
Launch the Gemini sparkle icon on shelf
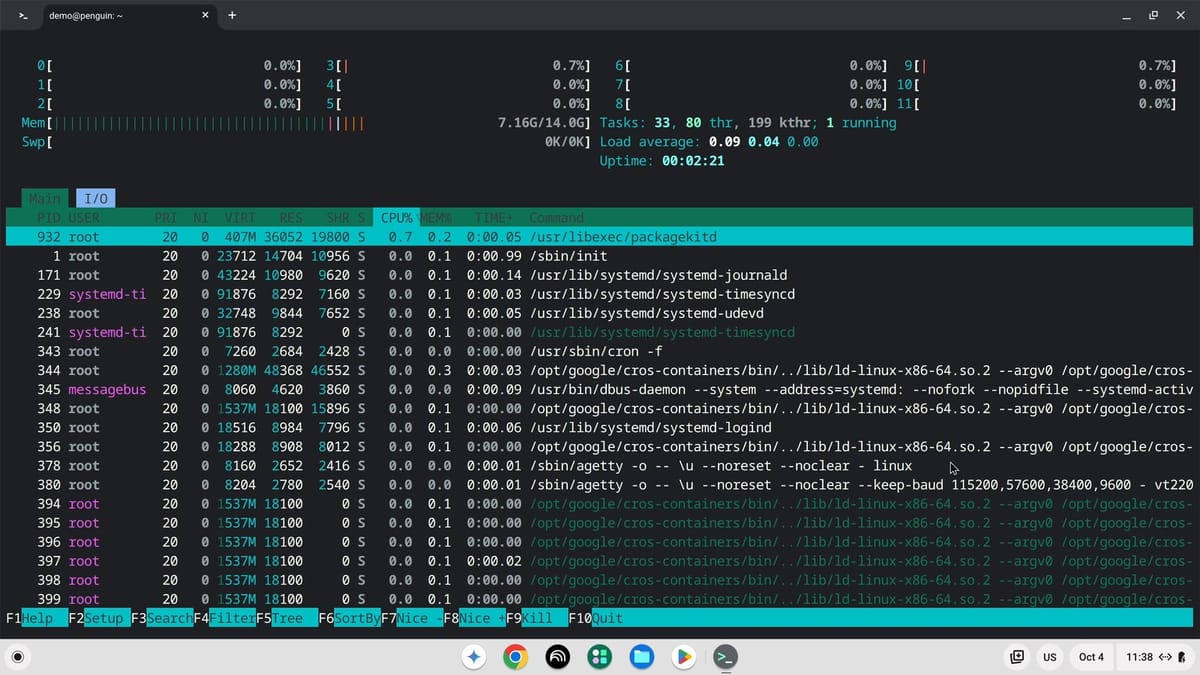(x=475, y=657)
